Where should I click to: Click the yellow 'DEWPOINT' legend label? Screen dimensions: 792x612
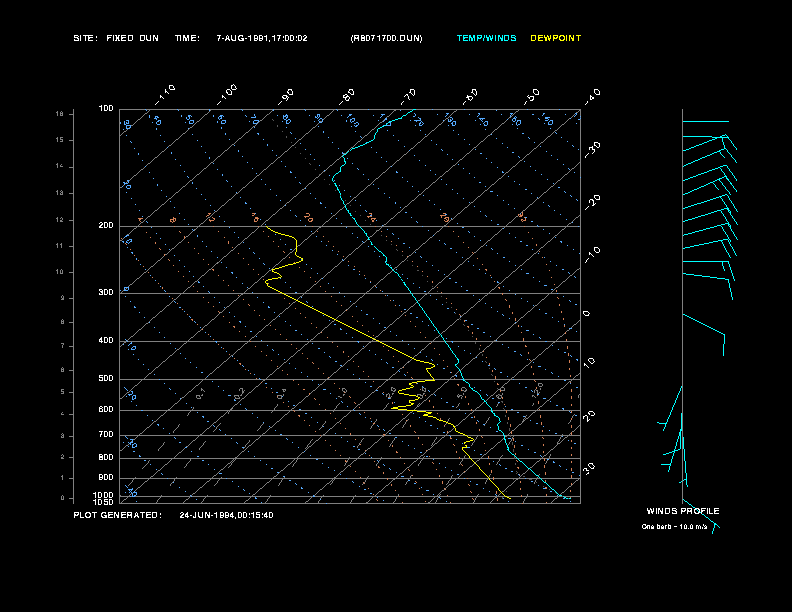pos(556,38)
